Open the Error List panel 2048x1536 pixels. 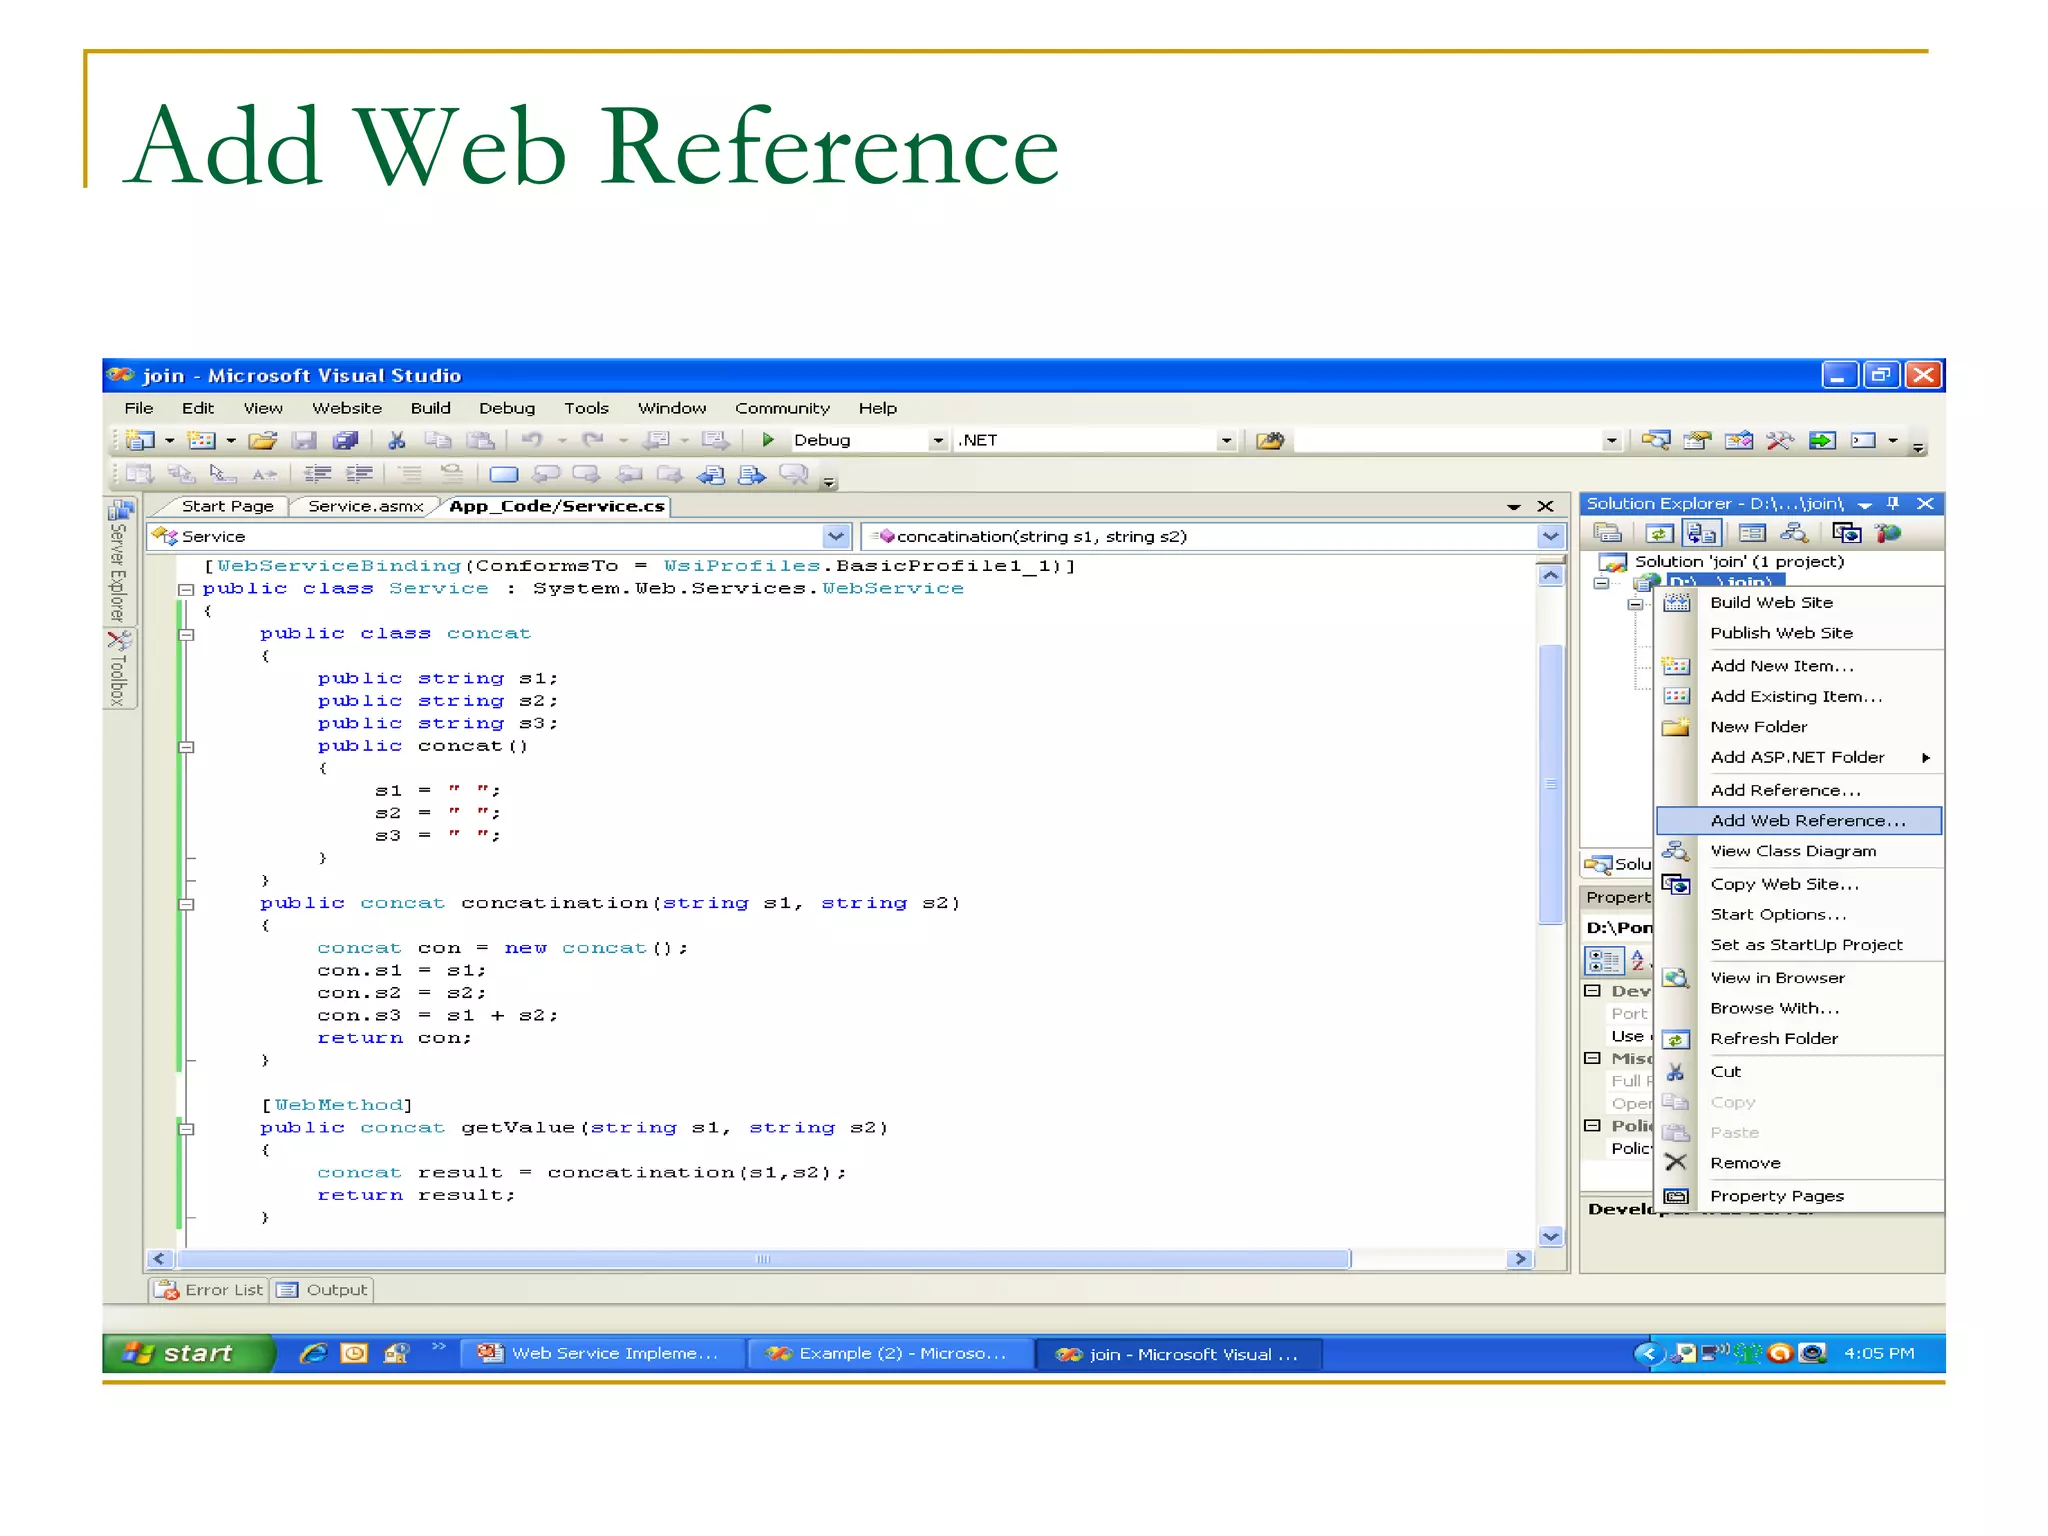pos(210,1290)
